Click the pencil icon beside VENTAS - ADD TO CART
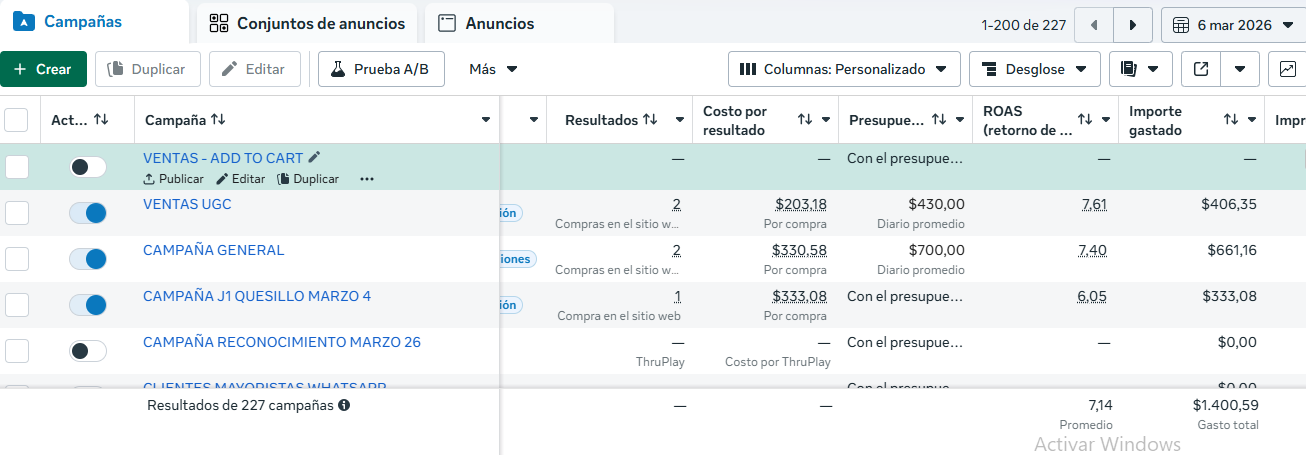 point(315,157)
